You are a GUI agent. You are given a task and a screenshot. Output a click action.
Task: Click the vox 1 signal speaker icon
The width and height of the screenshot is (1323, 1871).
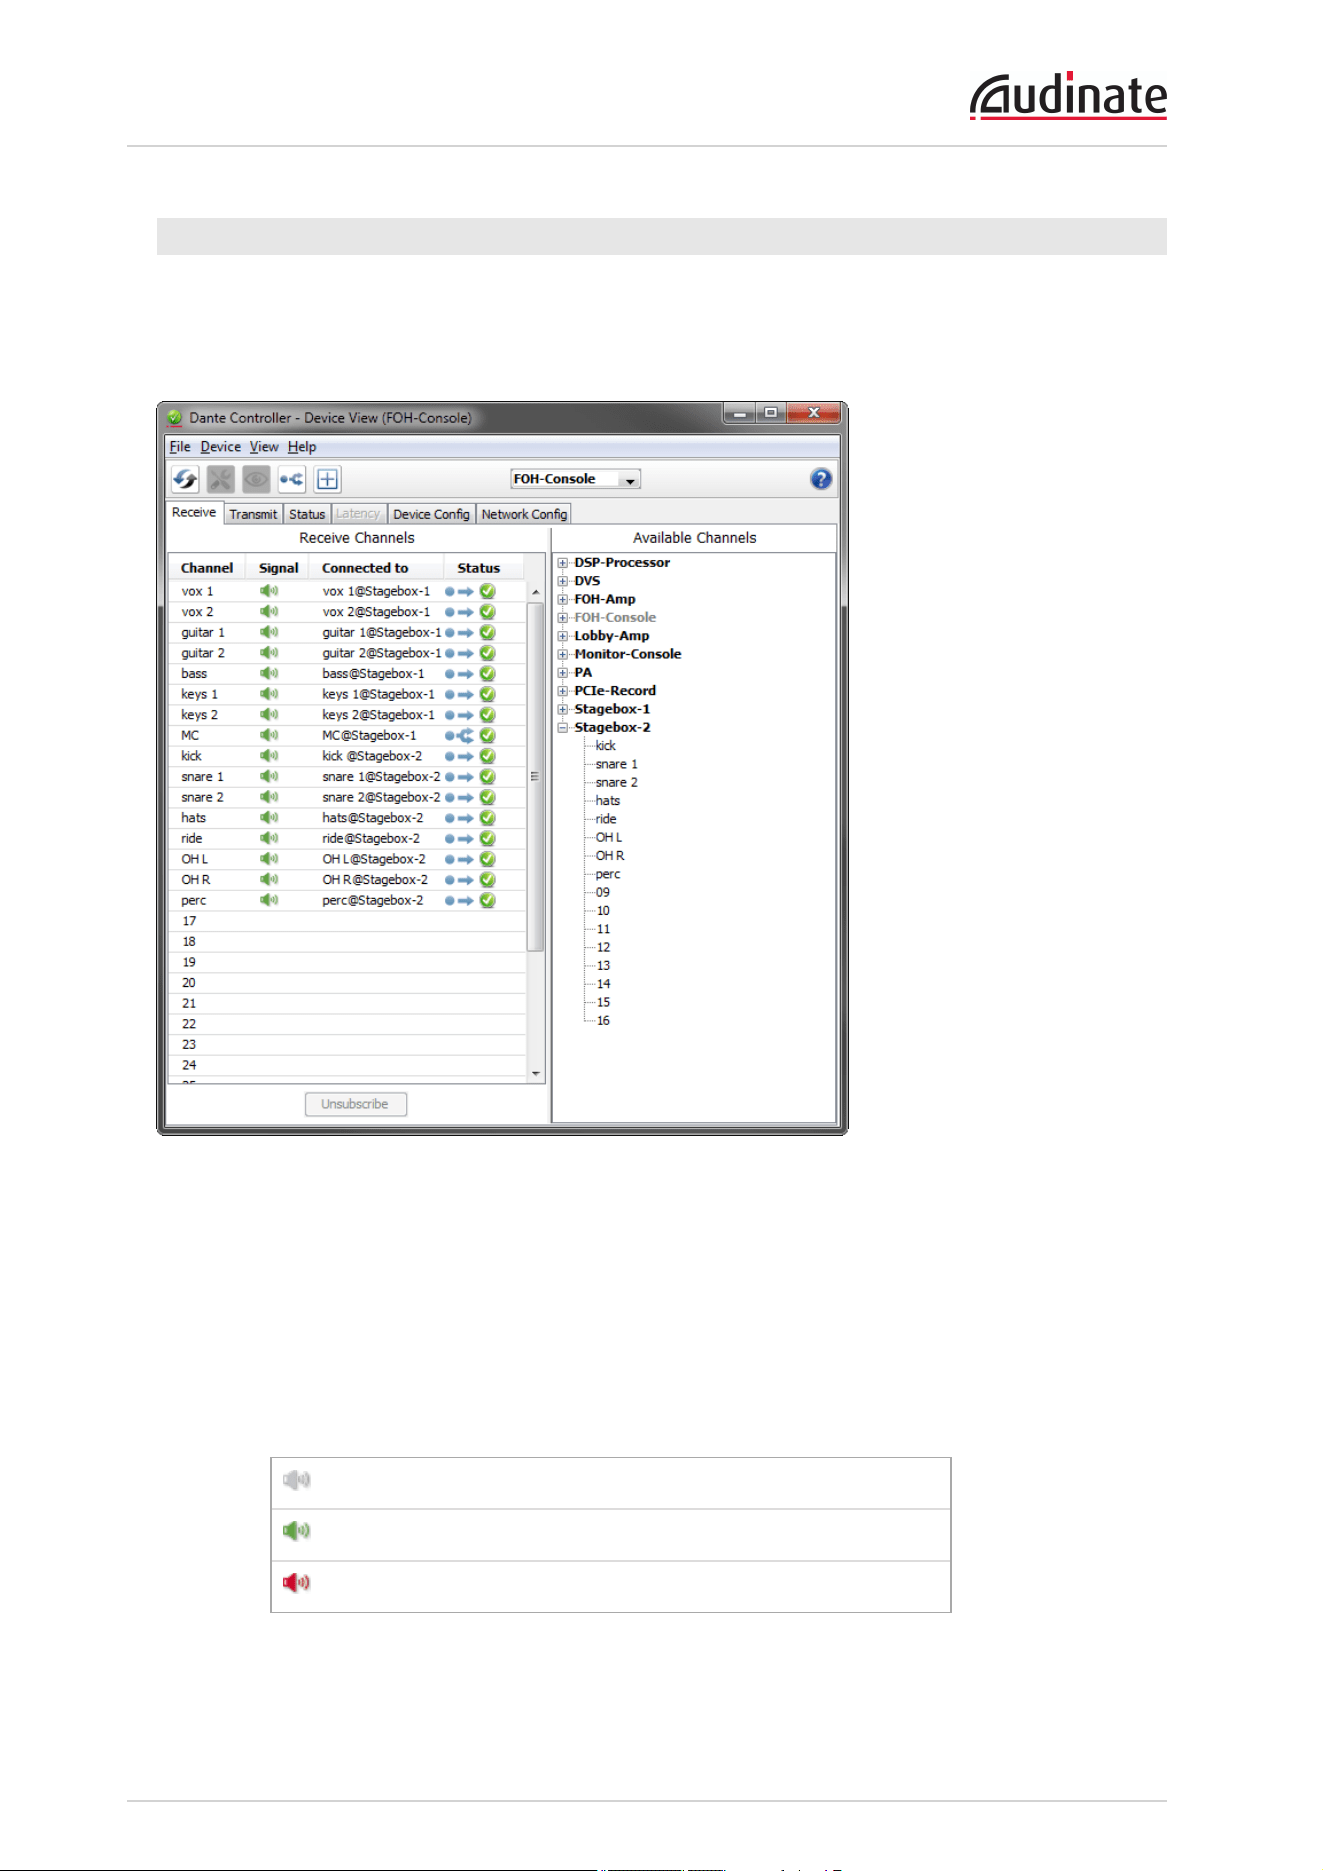tap(269, 591)
